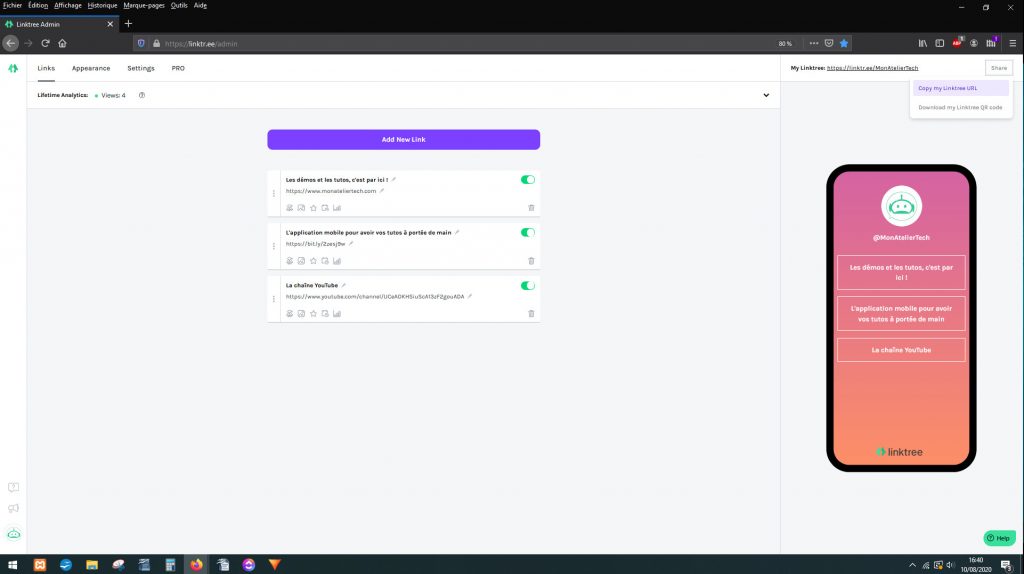Click the robot profile picture in phone preview
The width and height of the screenshot is (1024, 574).
pos(901,206)
